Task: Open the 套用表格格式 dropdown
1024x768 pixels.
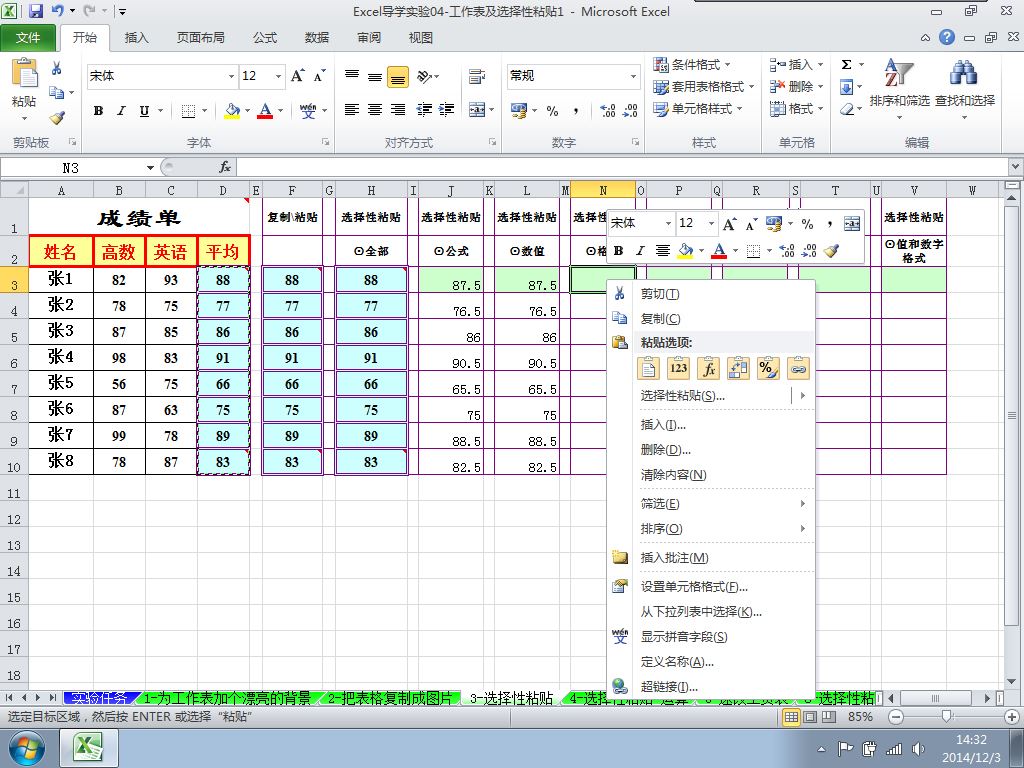Action: point(704,87)
